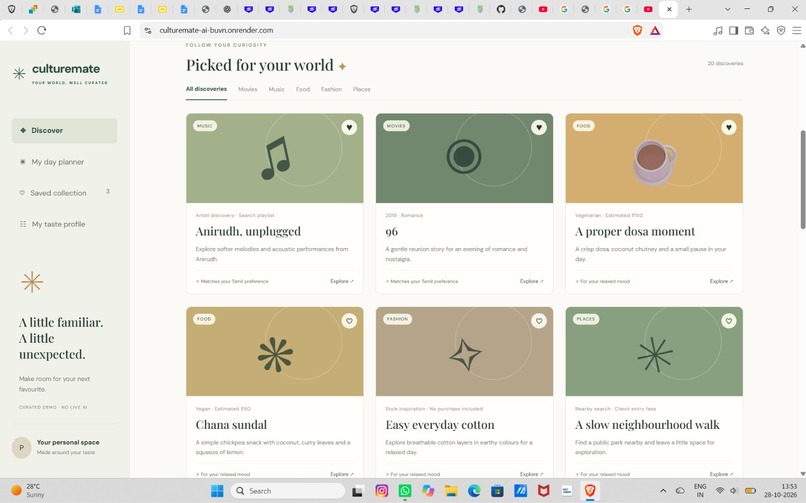Image resolution: width=806 pixels, height=503 pixels.
Task: Open Instagram from the taskbar
Action: tap(381, 491)
